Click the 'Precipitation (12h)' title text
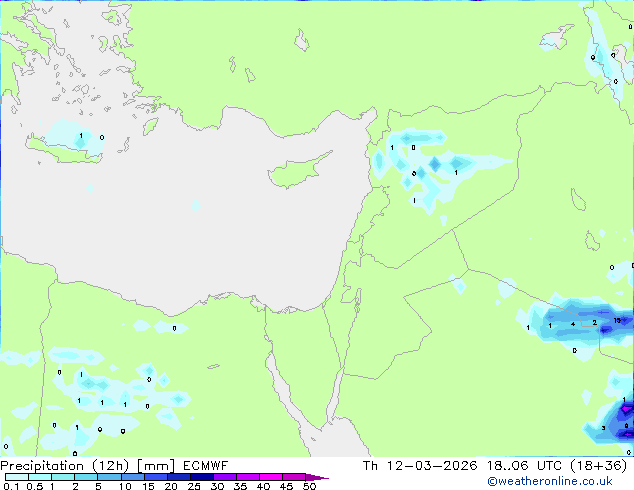 point(65,466)
